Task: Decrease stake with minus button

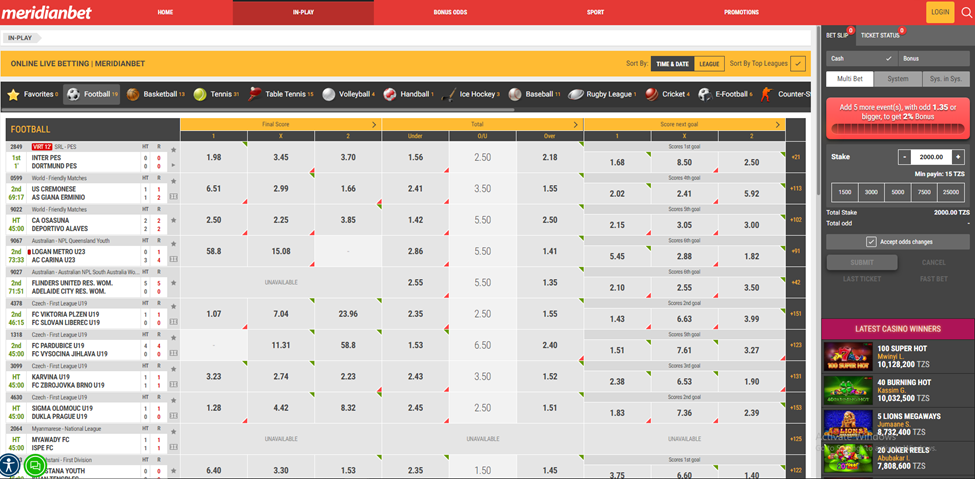Action: (905, 157)
